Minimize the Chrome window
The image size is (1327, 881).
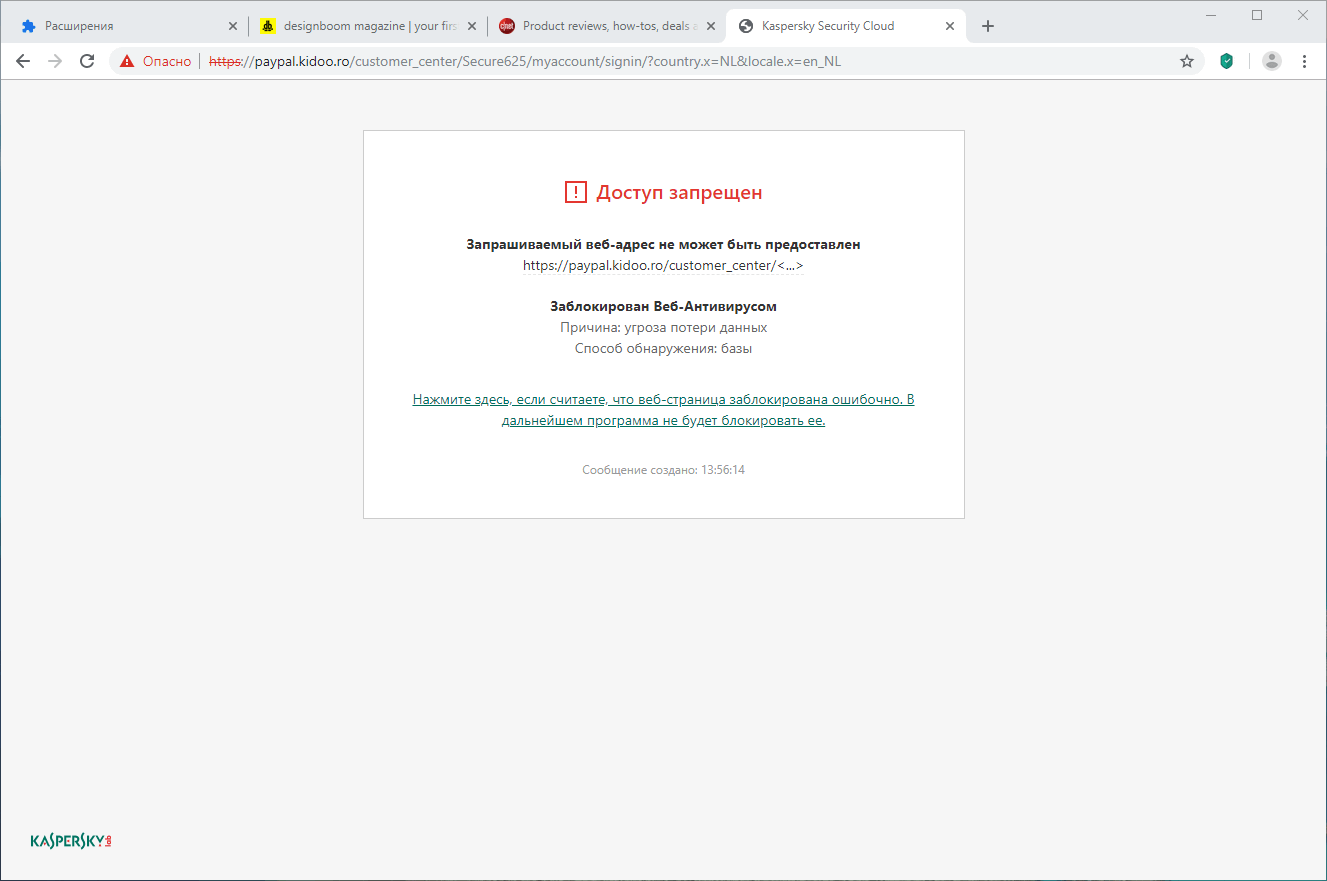click(x=1212, y=15)
